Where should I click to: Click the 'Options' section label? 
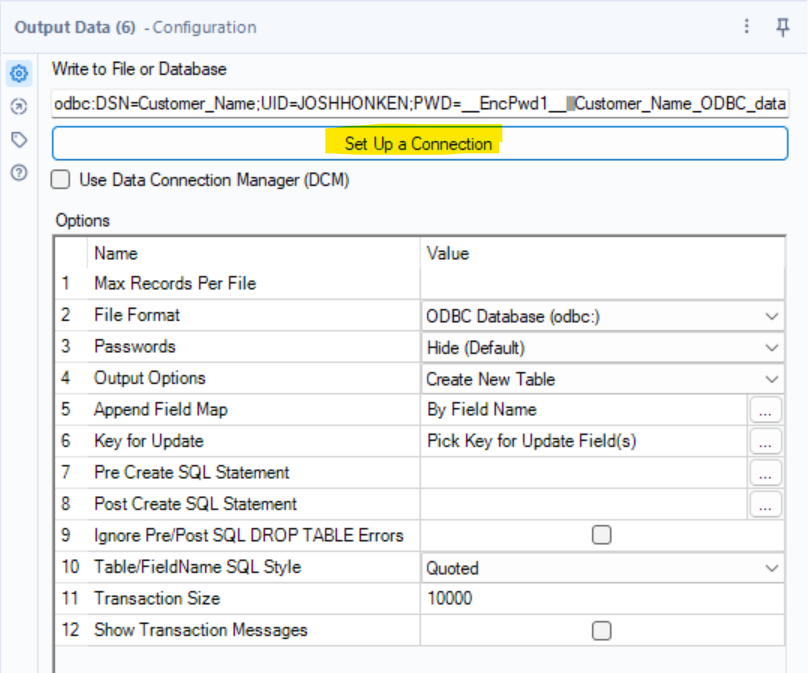click(x=82, y=221)
